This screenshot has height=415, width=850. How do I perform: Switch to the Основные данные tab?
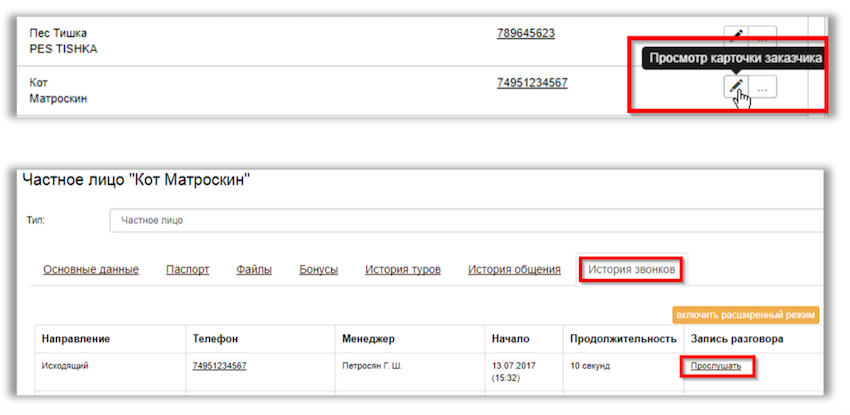(x=91, y=270)
